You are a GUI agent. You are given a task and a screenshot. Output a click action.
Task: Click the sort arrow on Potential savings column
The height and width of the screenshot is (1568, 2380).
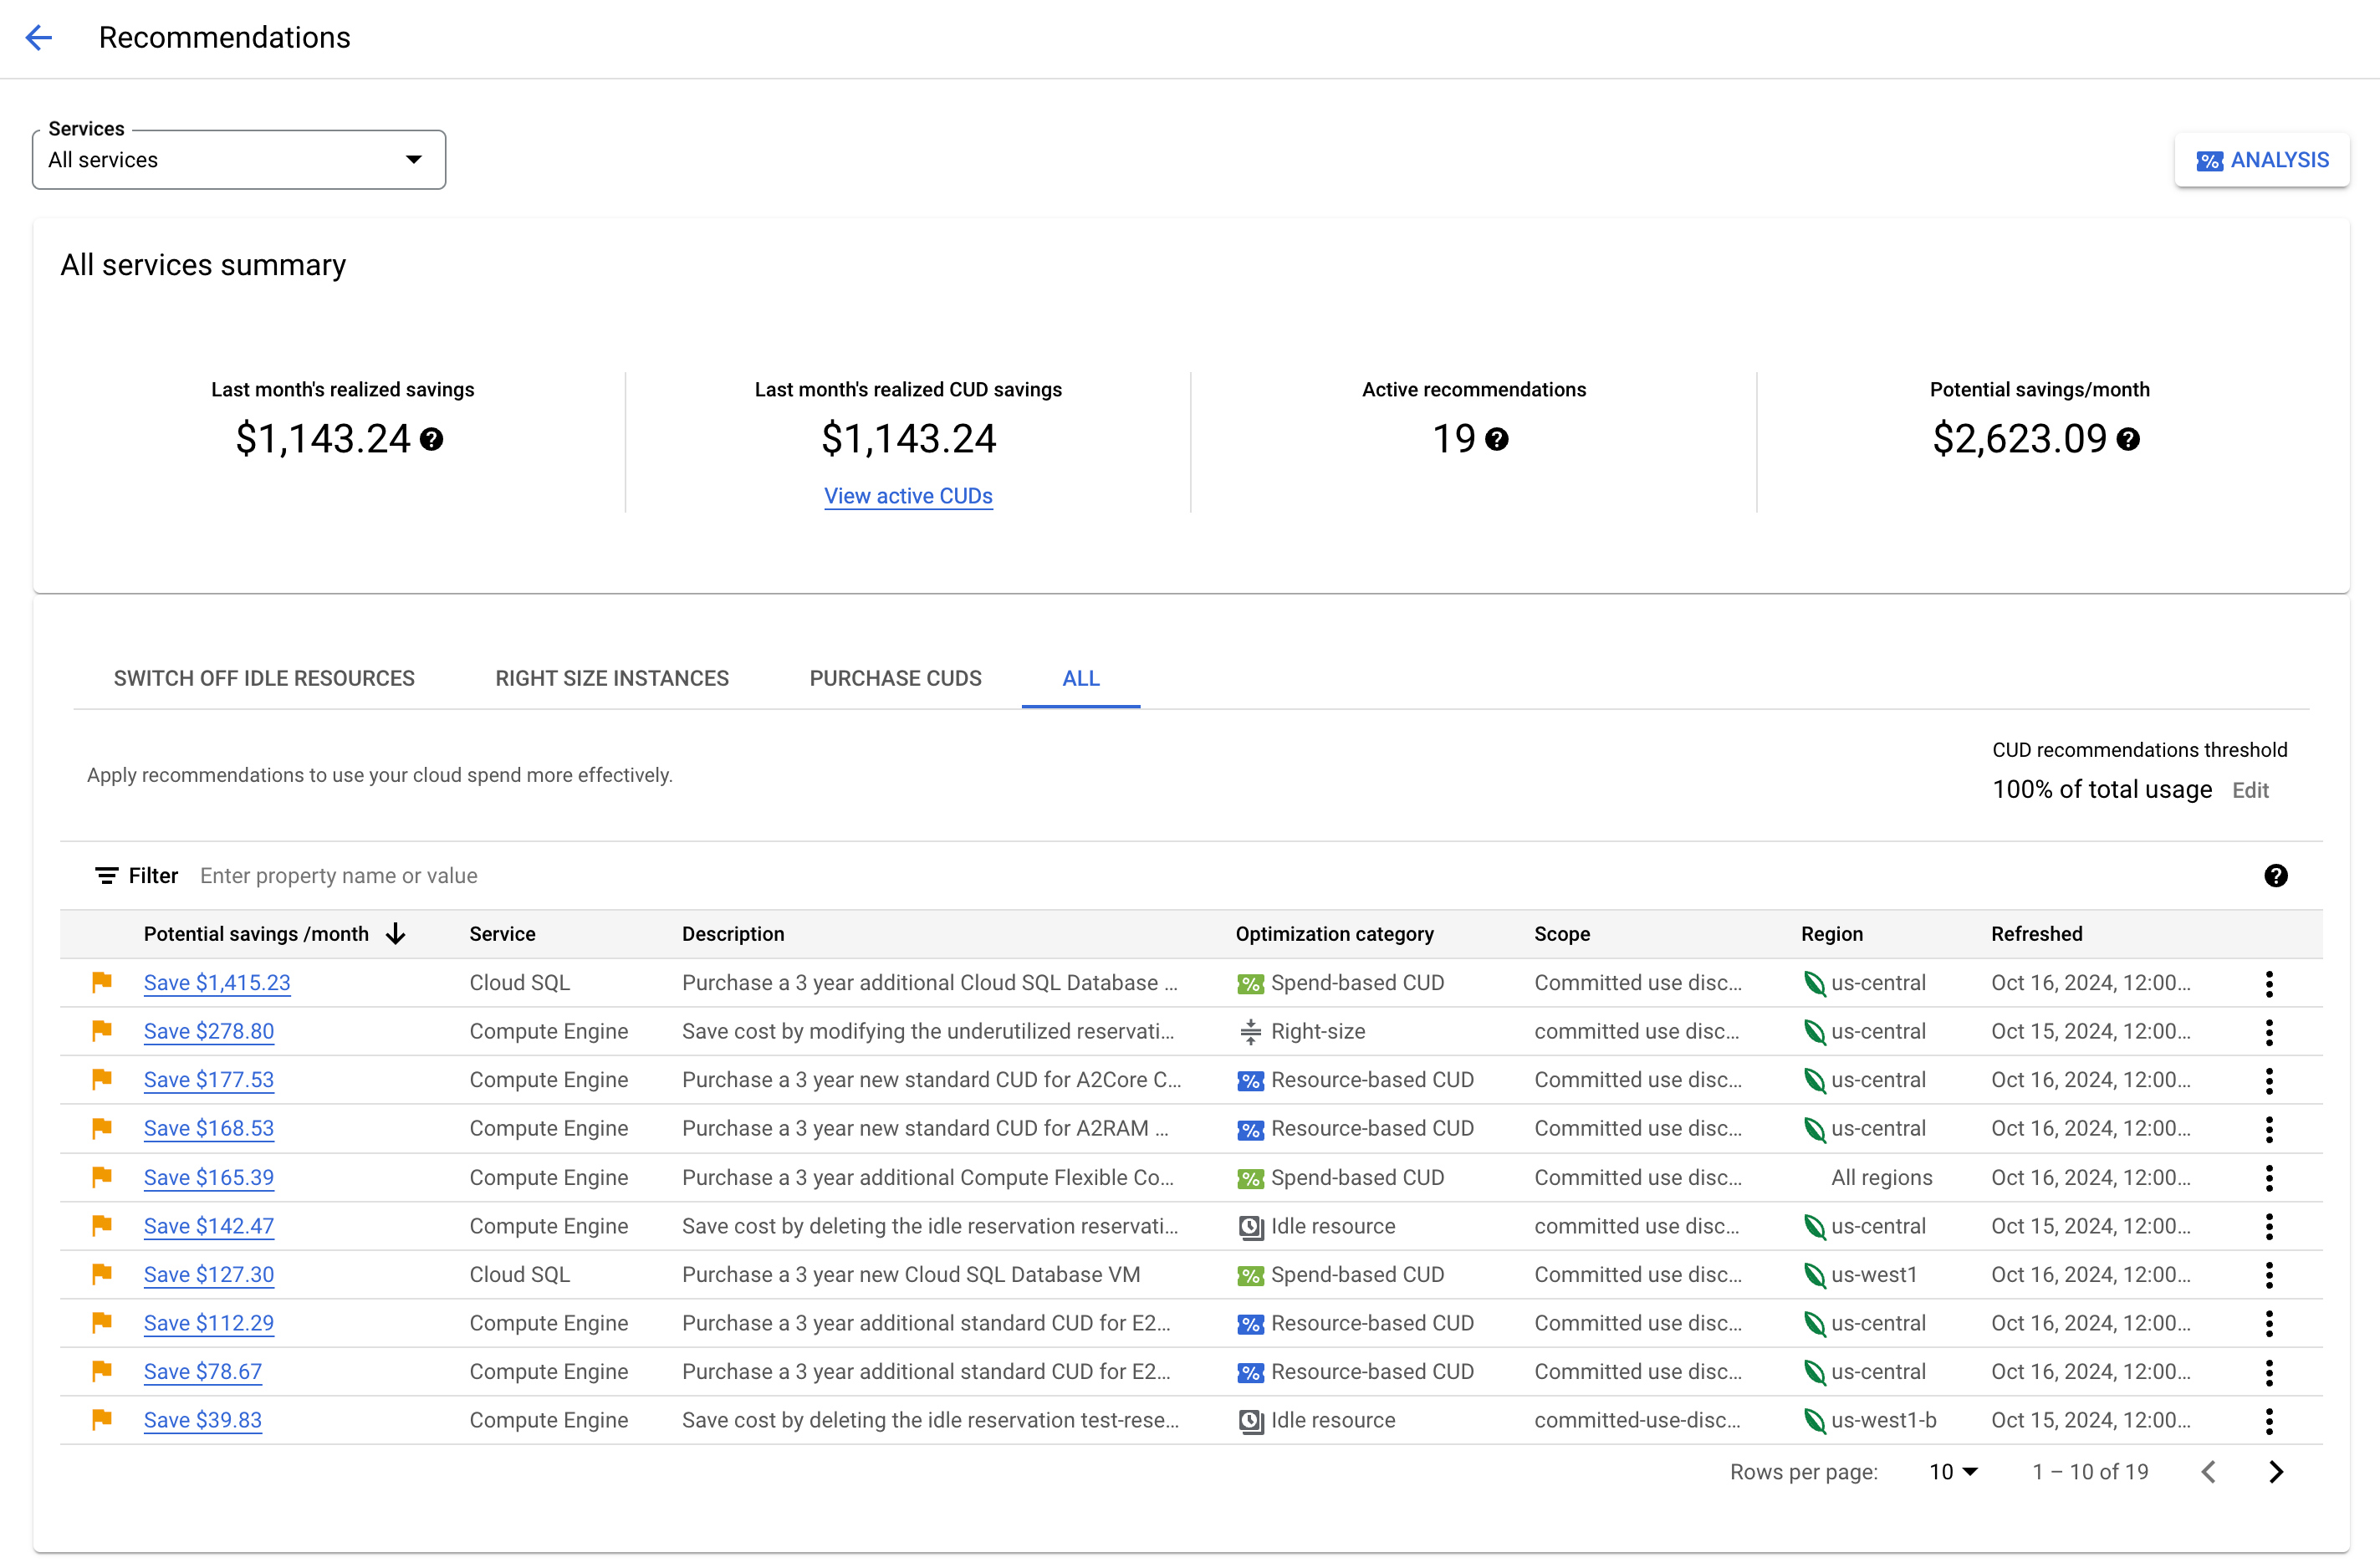pyautogui.click(x=397, y=934)
